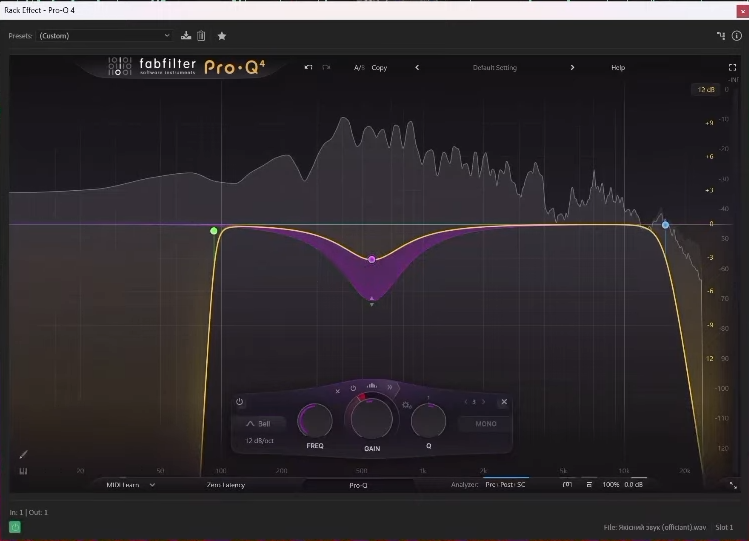Select next band with right chevron
Image resolution: width=749 pixels, height=541 pixels.
(483, 402)
